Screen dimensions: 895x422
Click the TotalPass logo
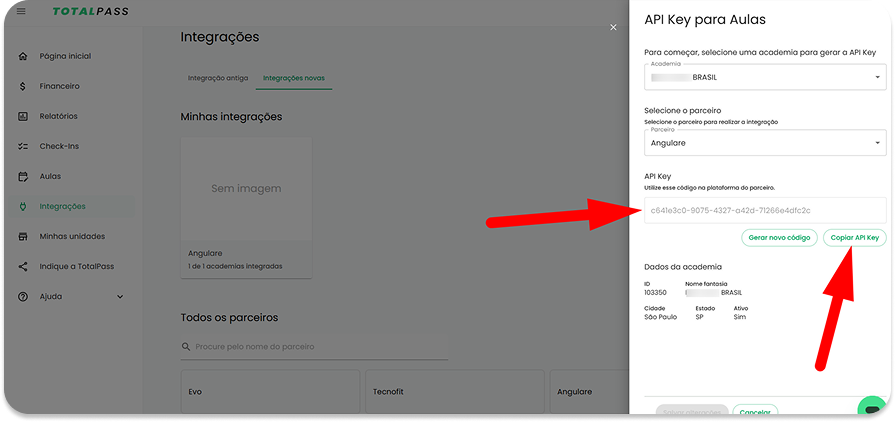click(91, 11)
